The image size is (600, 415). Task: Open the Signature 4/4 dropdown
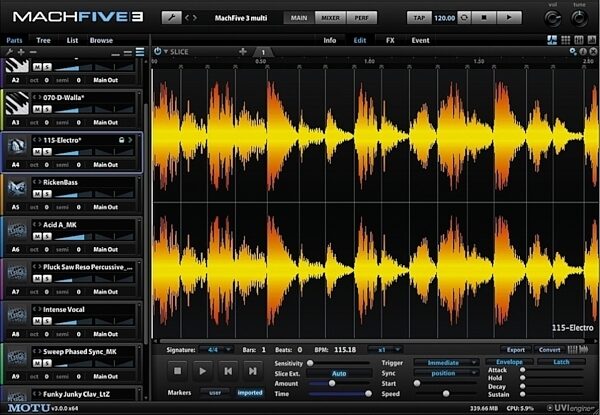point(215,350)
